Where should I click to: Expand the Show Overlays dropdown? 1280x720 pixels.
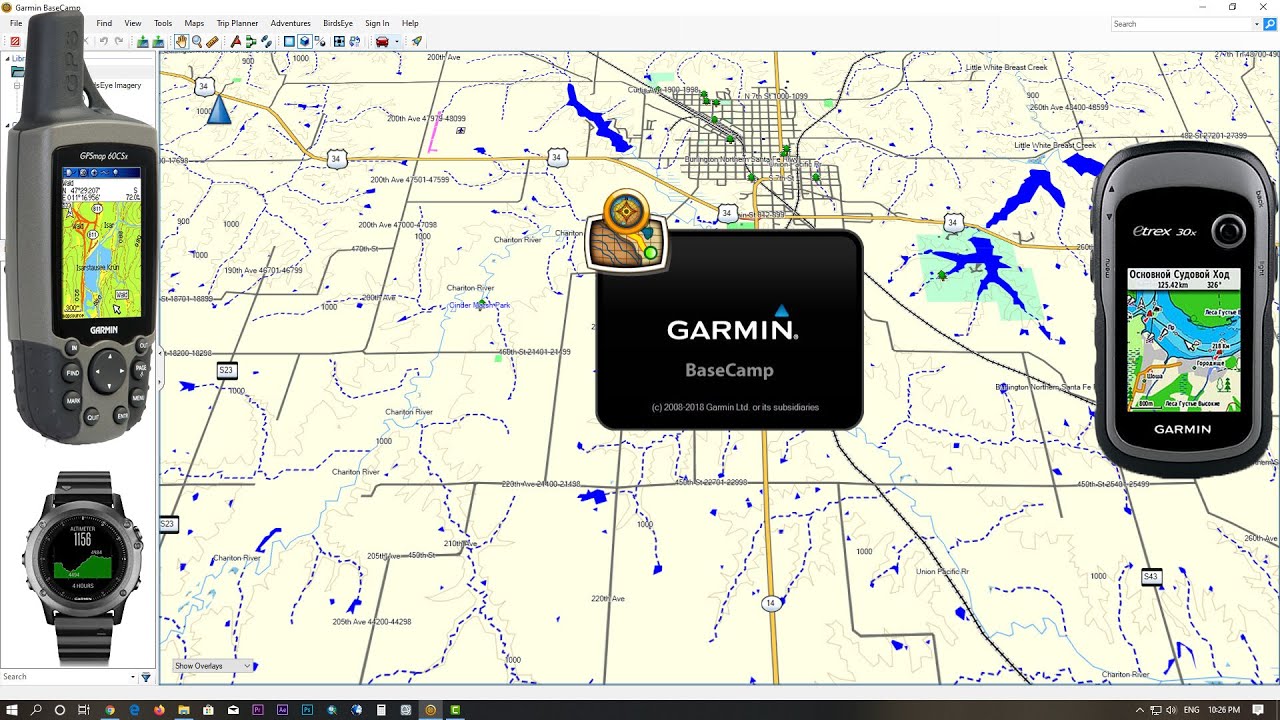(212, 666)
